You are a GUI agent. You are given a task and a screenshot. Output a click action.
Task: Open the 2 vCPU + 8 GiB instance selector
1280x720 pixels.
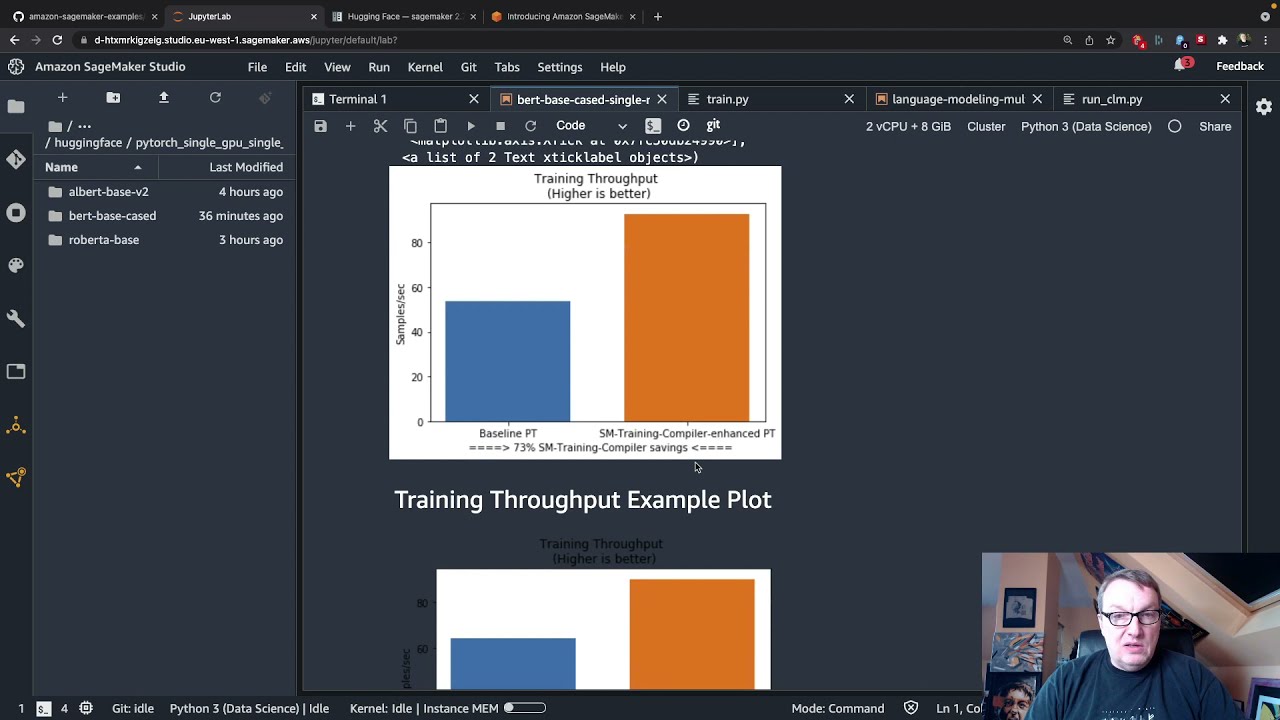[908, 126]
